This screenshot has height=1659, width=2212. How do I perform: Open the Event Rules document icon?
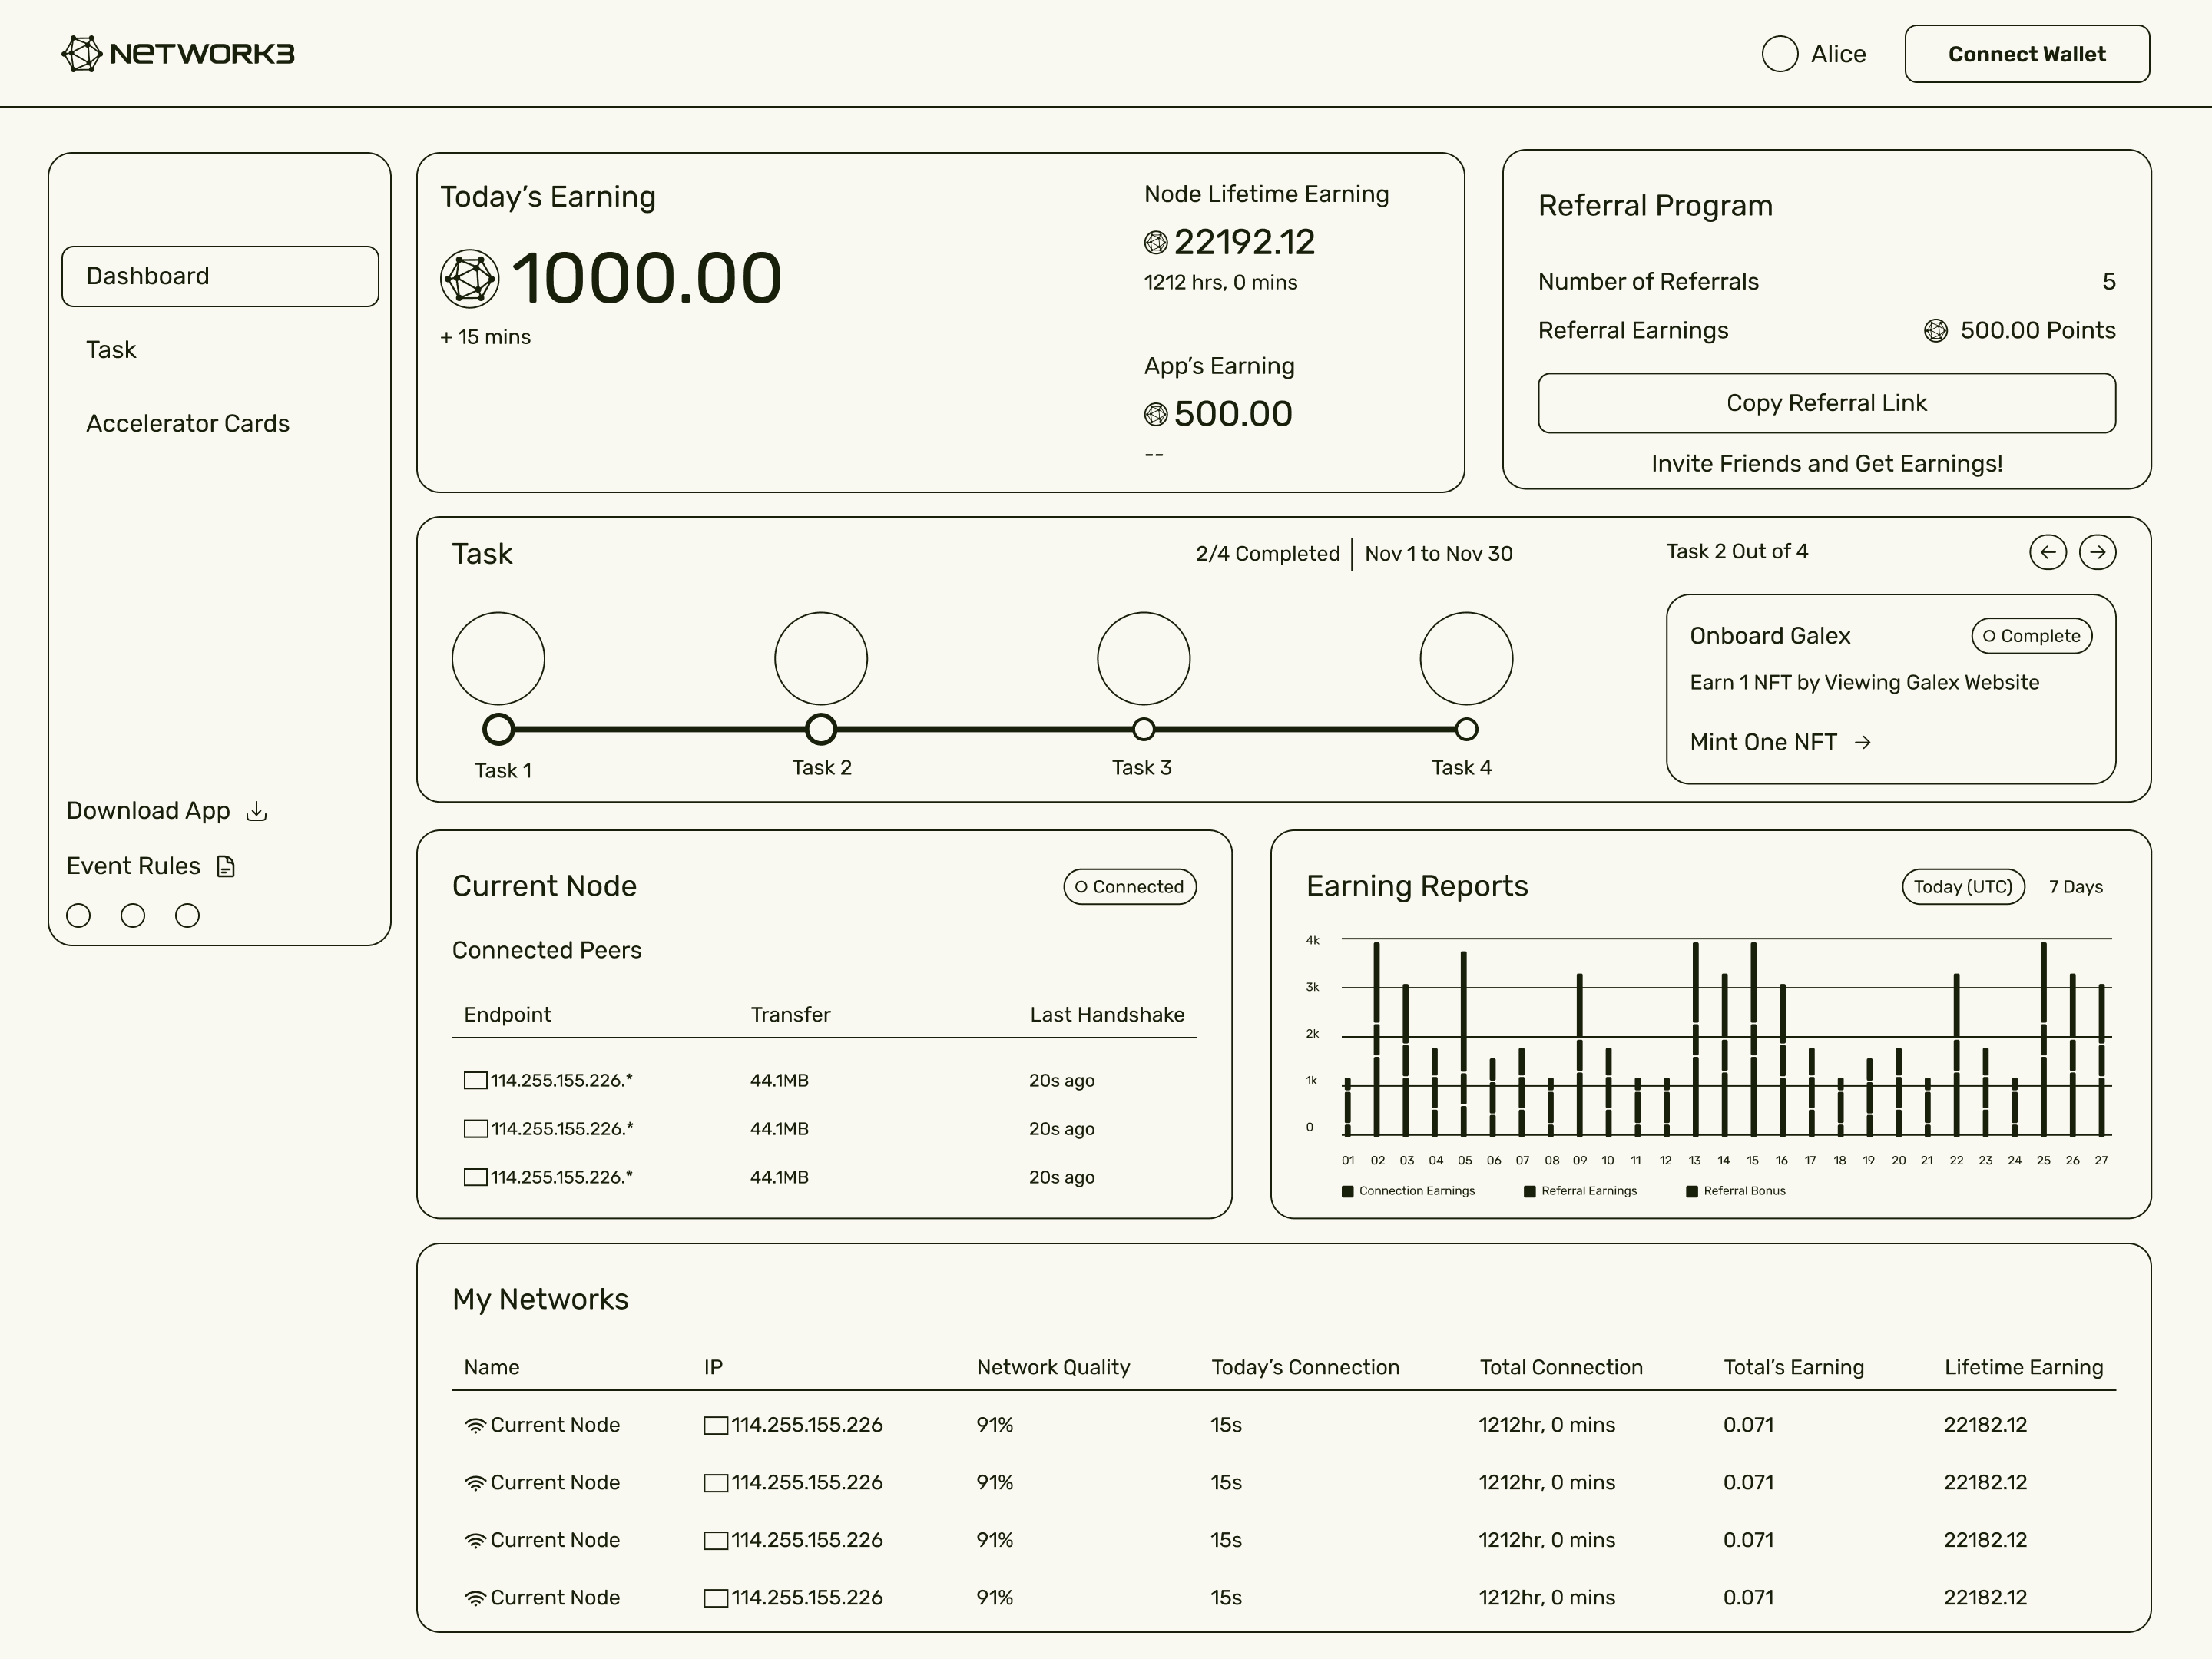pyautogui.click(x=226, y=866)
